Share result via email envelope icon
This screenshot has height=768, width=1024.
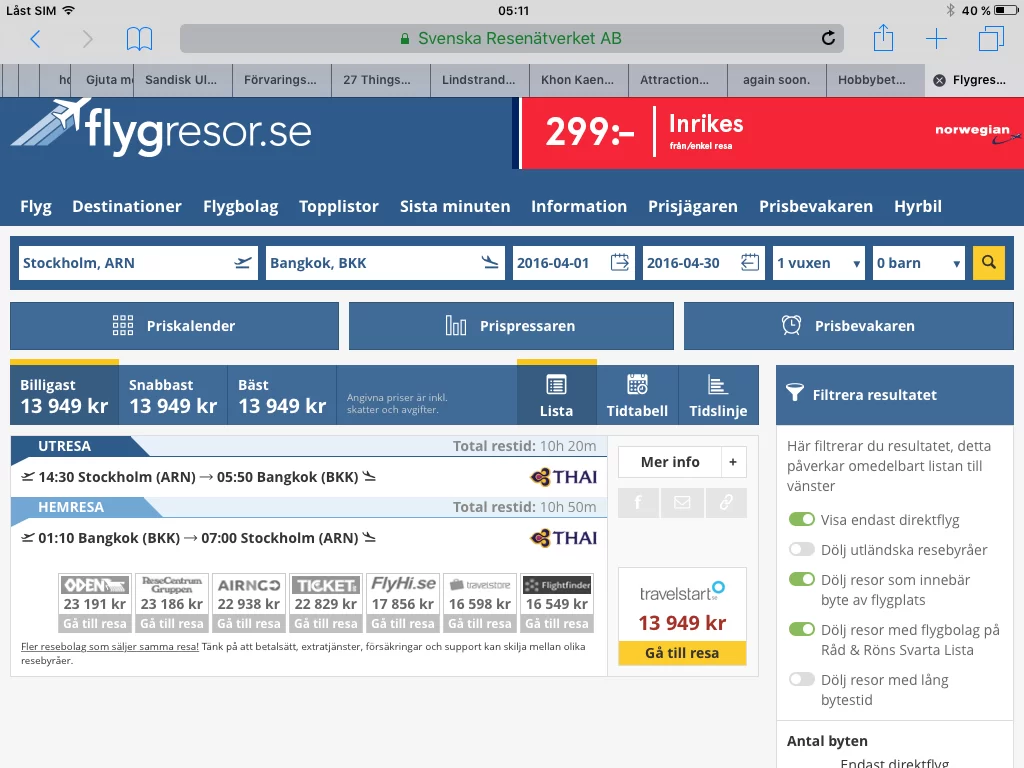click(x=682, y=503)
